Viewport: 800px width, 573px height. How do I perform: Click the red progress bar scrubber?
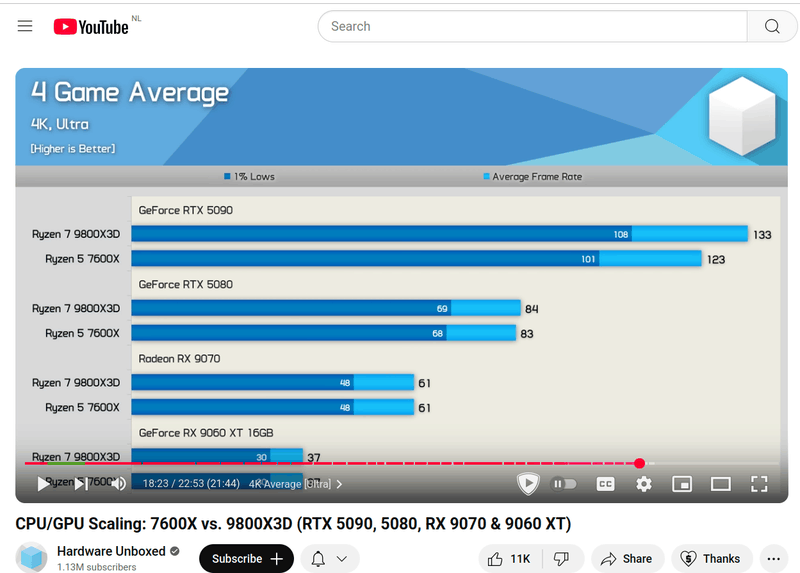[x=639, y=463]
